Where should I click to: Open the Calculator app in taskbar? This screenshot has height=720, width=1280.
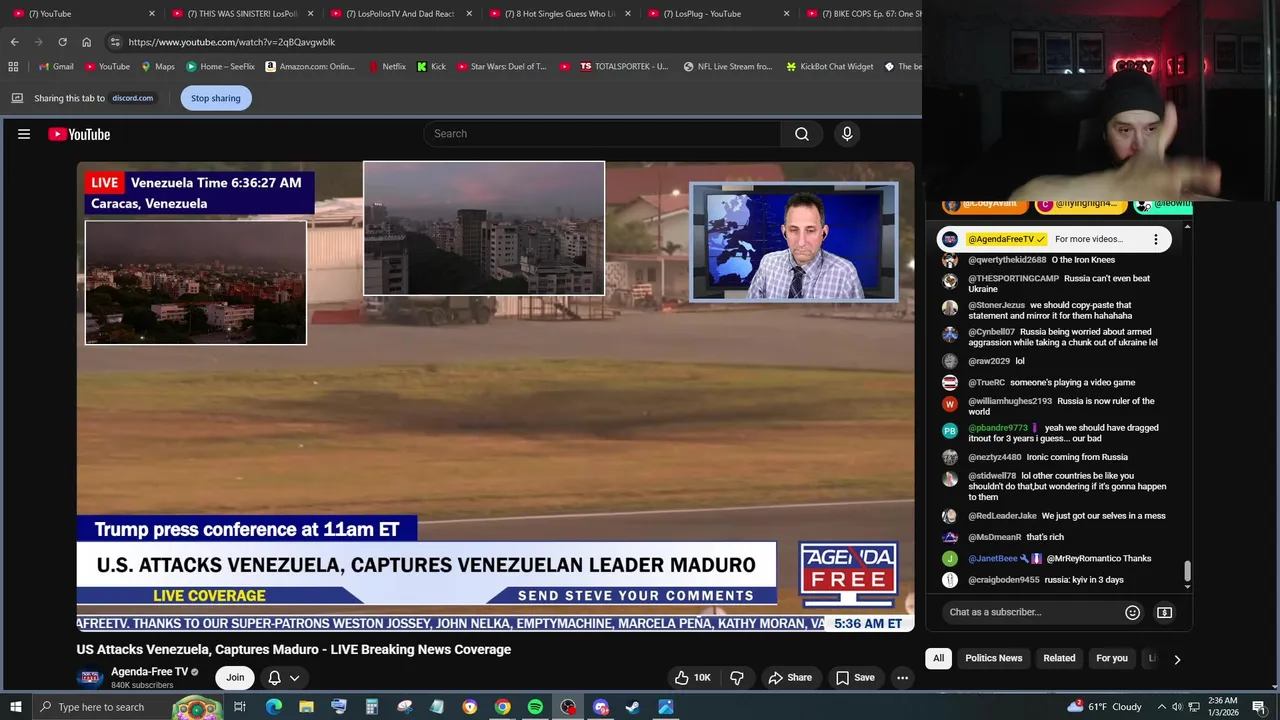(371, 707)
